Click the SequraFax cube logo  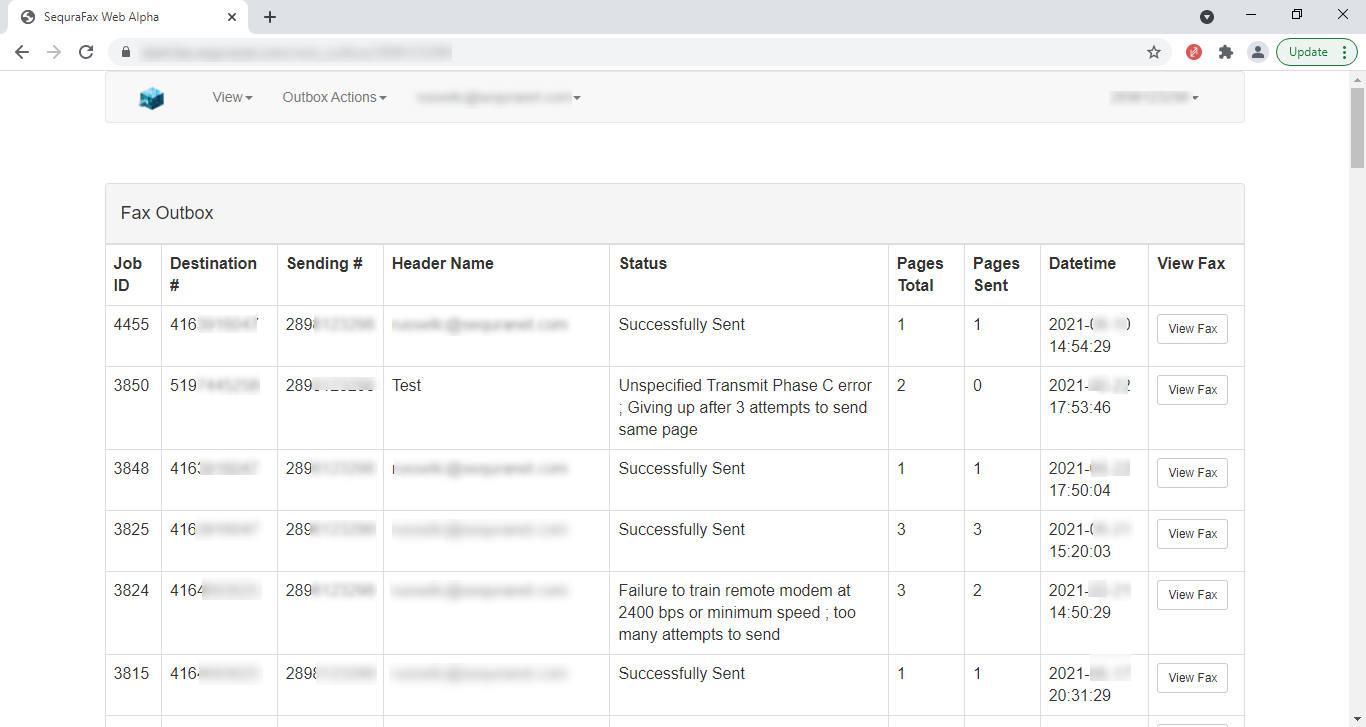pos(151,98)
